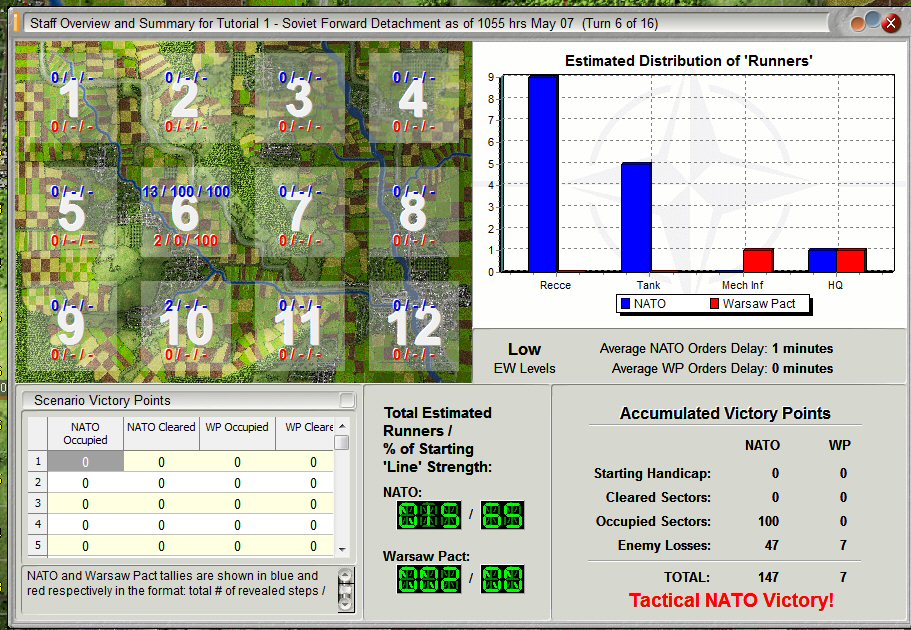The height and width of the screenshot is (630, 911).
Task: Click the table scrollbar down arrow
Action: pyautogui.click(x=342, y=549)
